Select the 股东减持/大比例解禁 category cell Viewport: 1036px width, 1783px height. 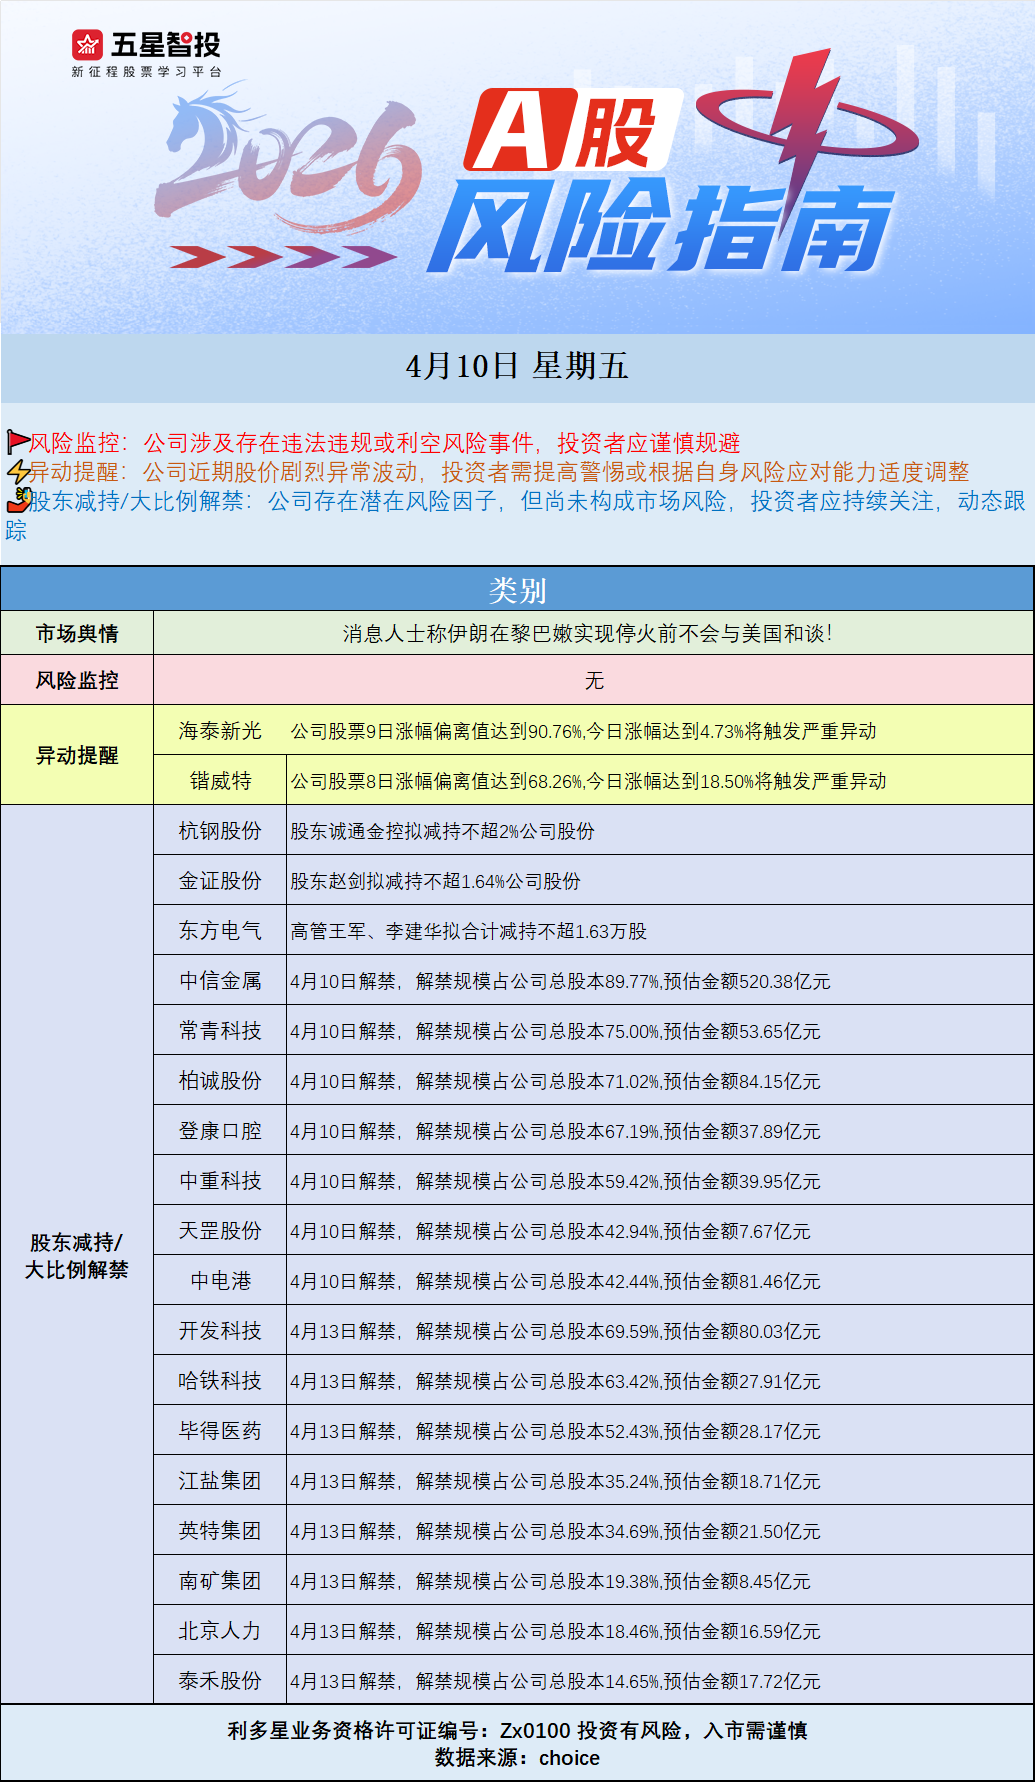(77, 1255)
